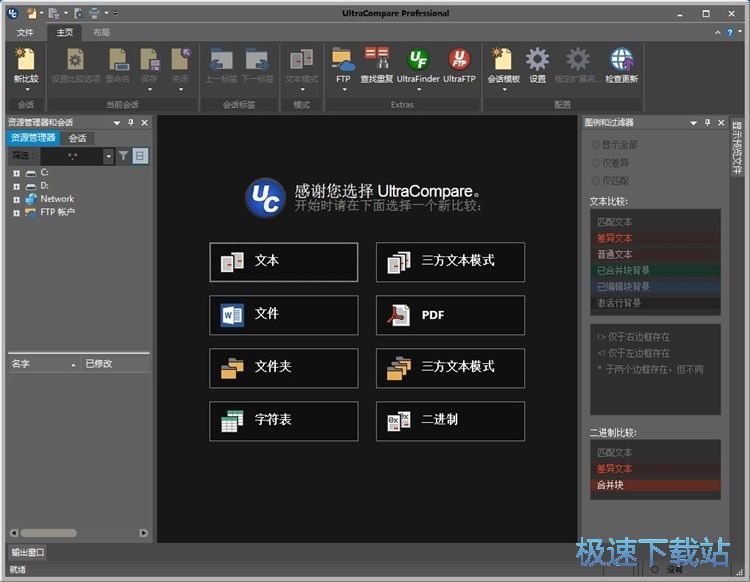Switch to the 布局 ribbon tab
The image size is (750, 582).
[x=101, y=33]
